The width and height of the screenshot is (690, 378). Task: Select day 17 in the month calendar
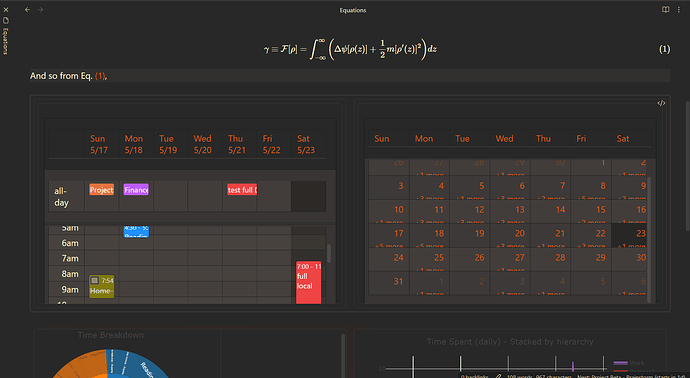389,235
